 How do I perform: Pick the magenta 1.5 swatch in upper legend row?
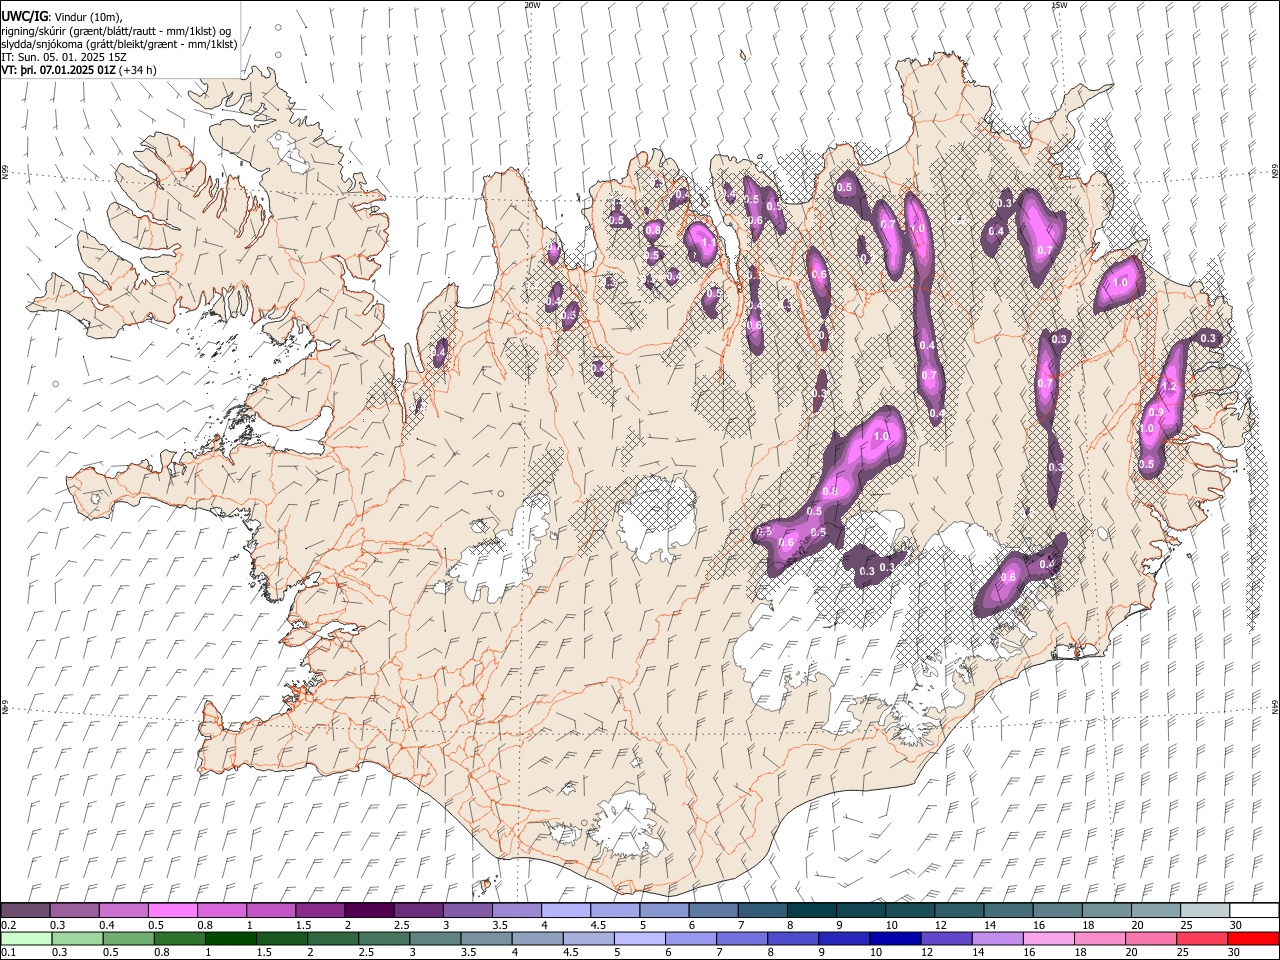(319, 911)
